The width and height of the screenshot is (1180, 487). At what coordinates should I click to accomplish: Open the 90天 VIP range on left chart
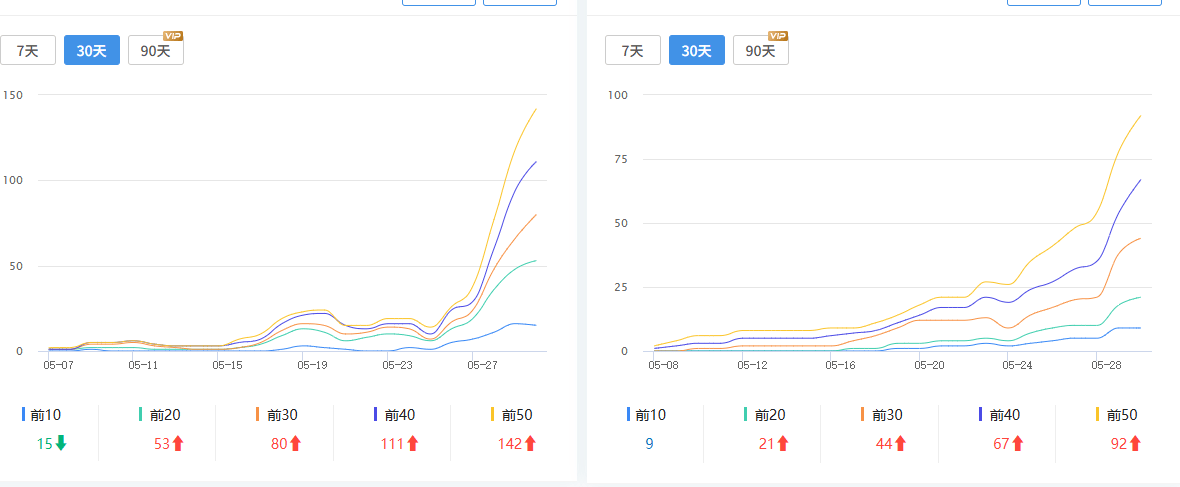point(155,51)
